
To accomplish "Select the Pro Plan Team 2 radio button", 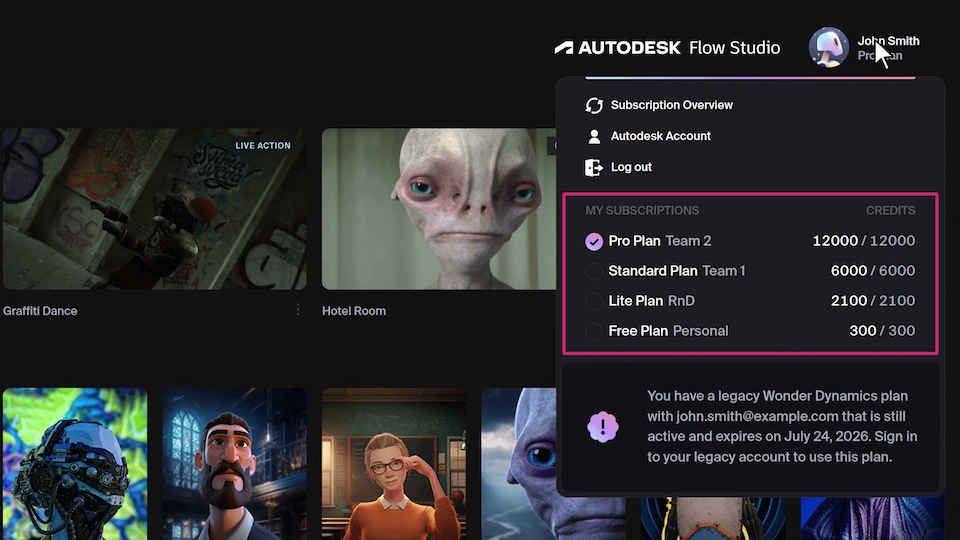I will point(594,241).
